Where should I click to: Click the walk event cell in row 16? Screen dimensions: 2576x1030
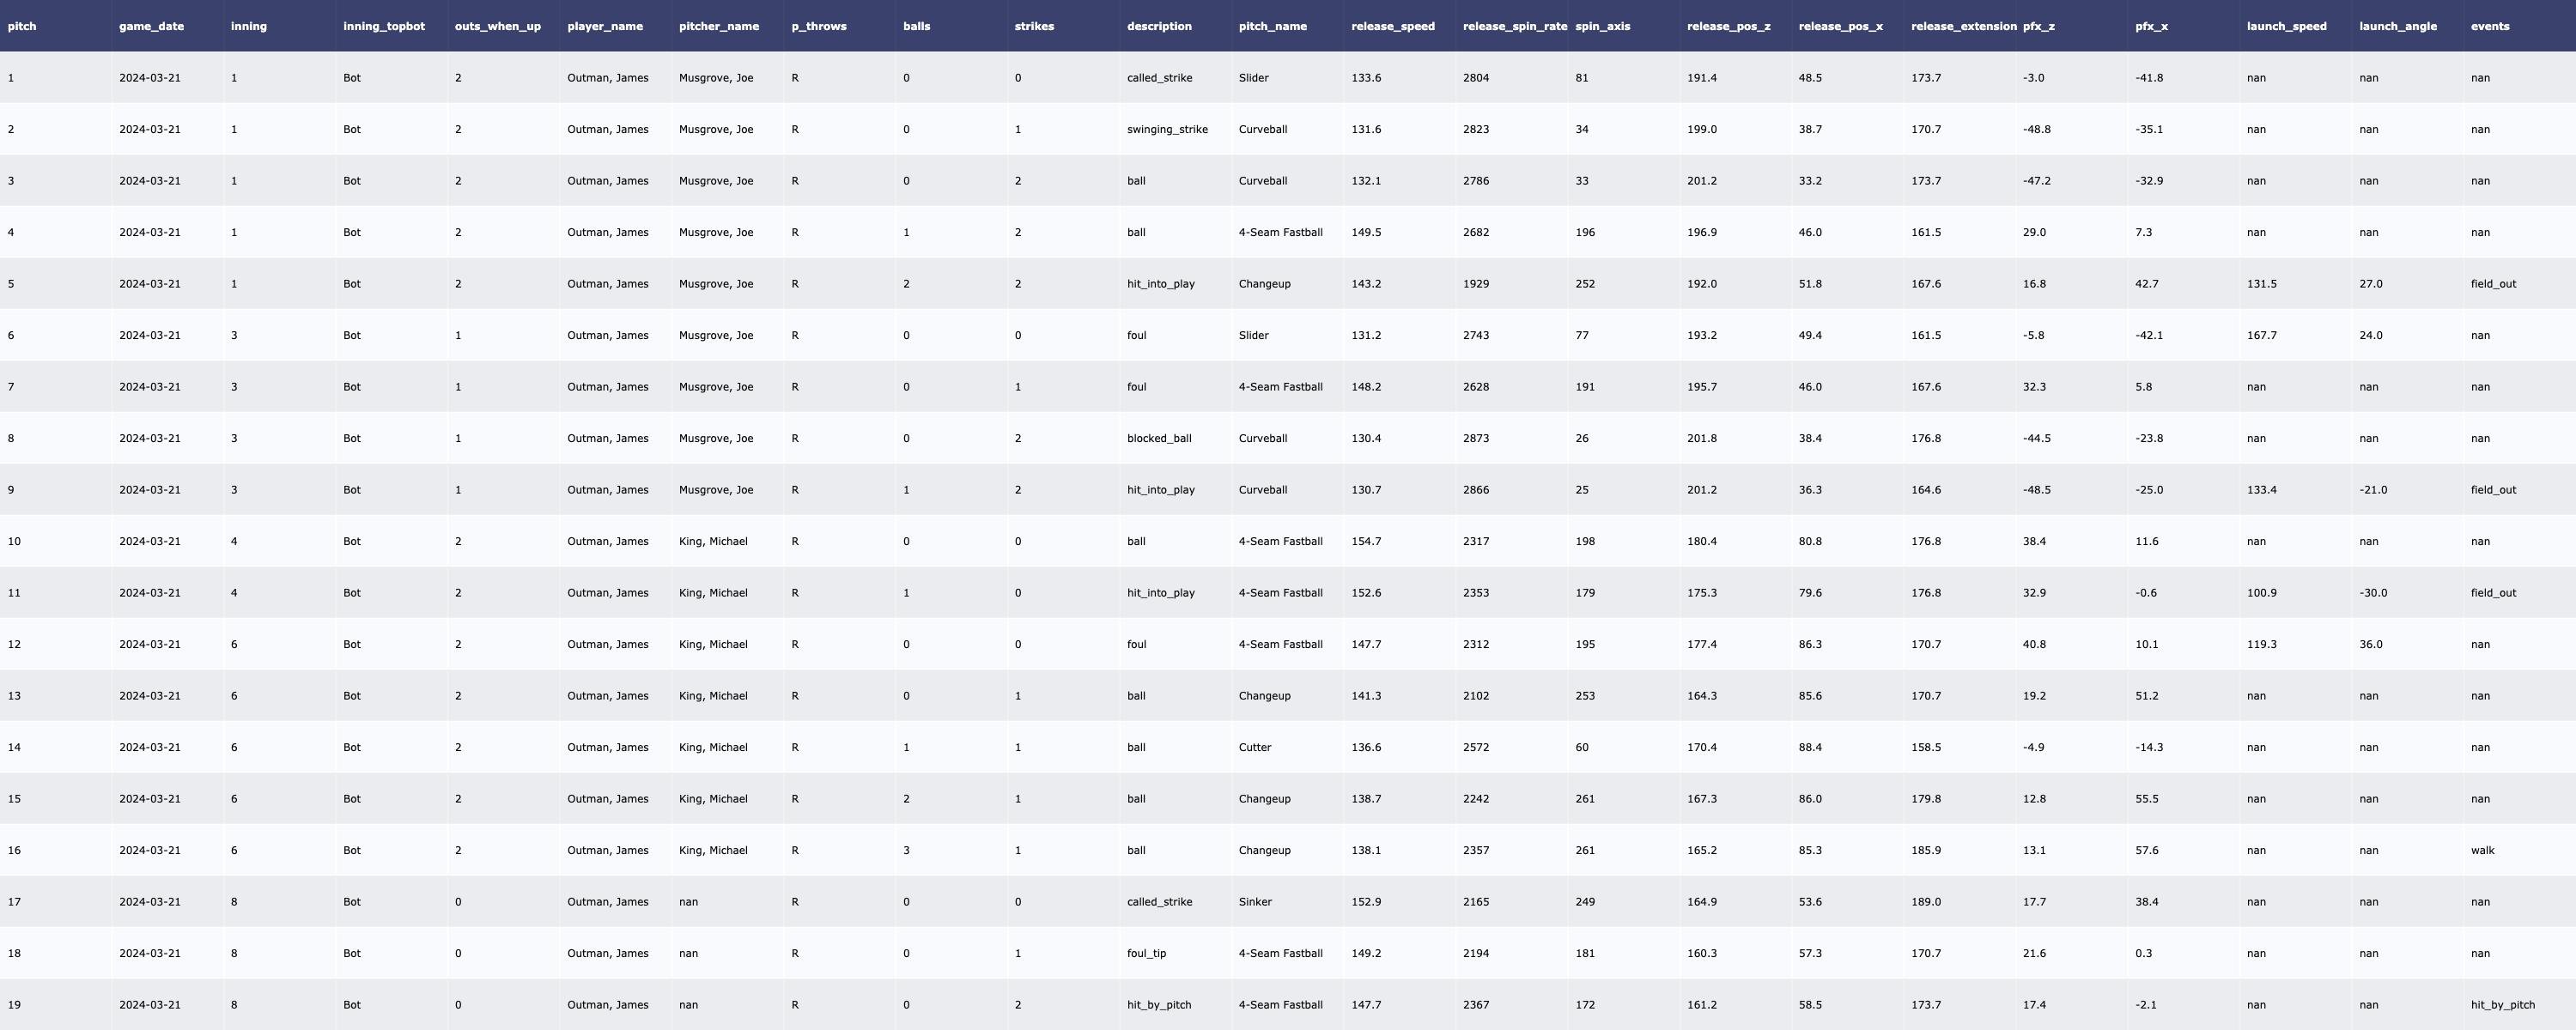pos(2482,850)
